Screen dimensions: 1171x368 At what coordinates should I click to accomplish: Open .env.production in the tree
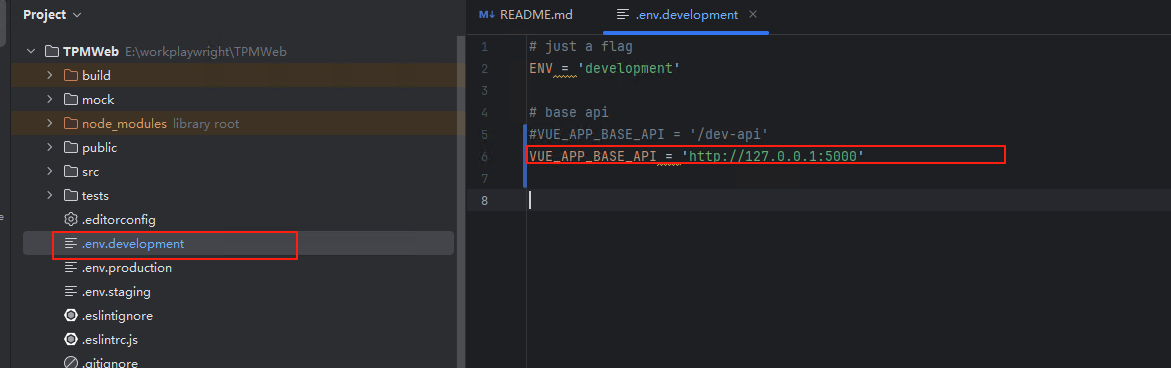coord(127,267)
